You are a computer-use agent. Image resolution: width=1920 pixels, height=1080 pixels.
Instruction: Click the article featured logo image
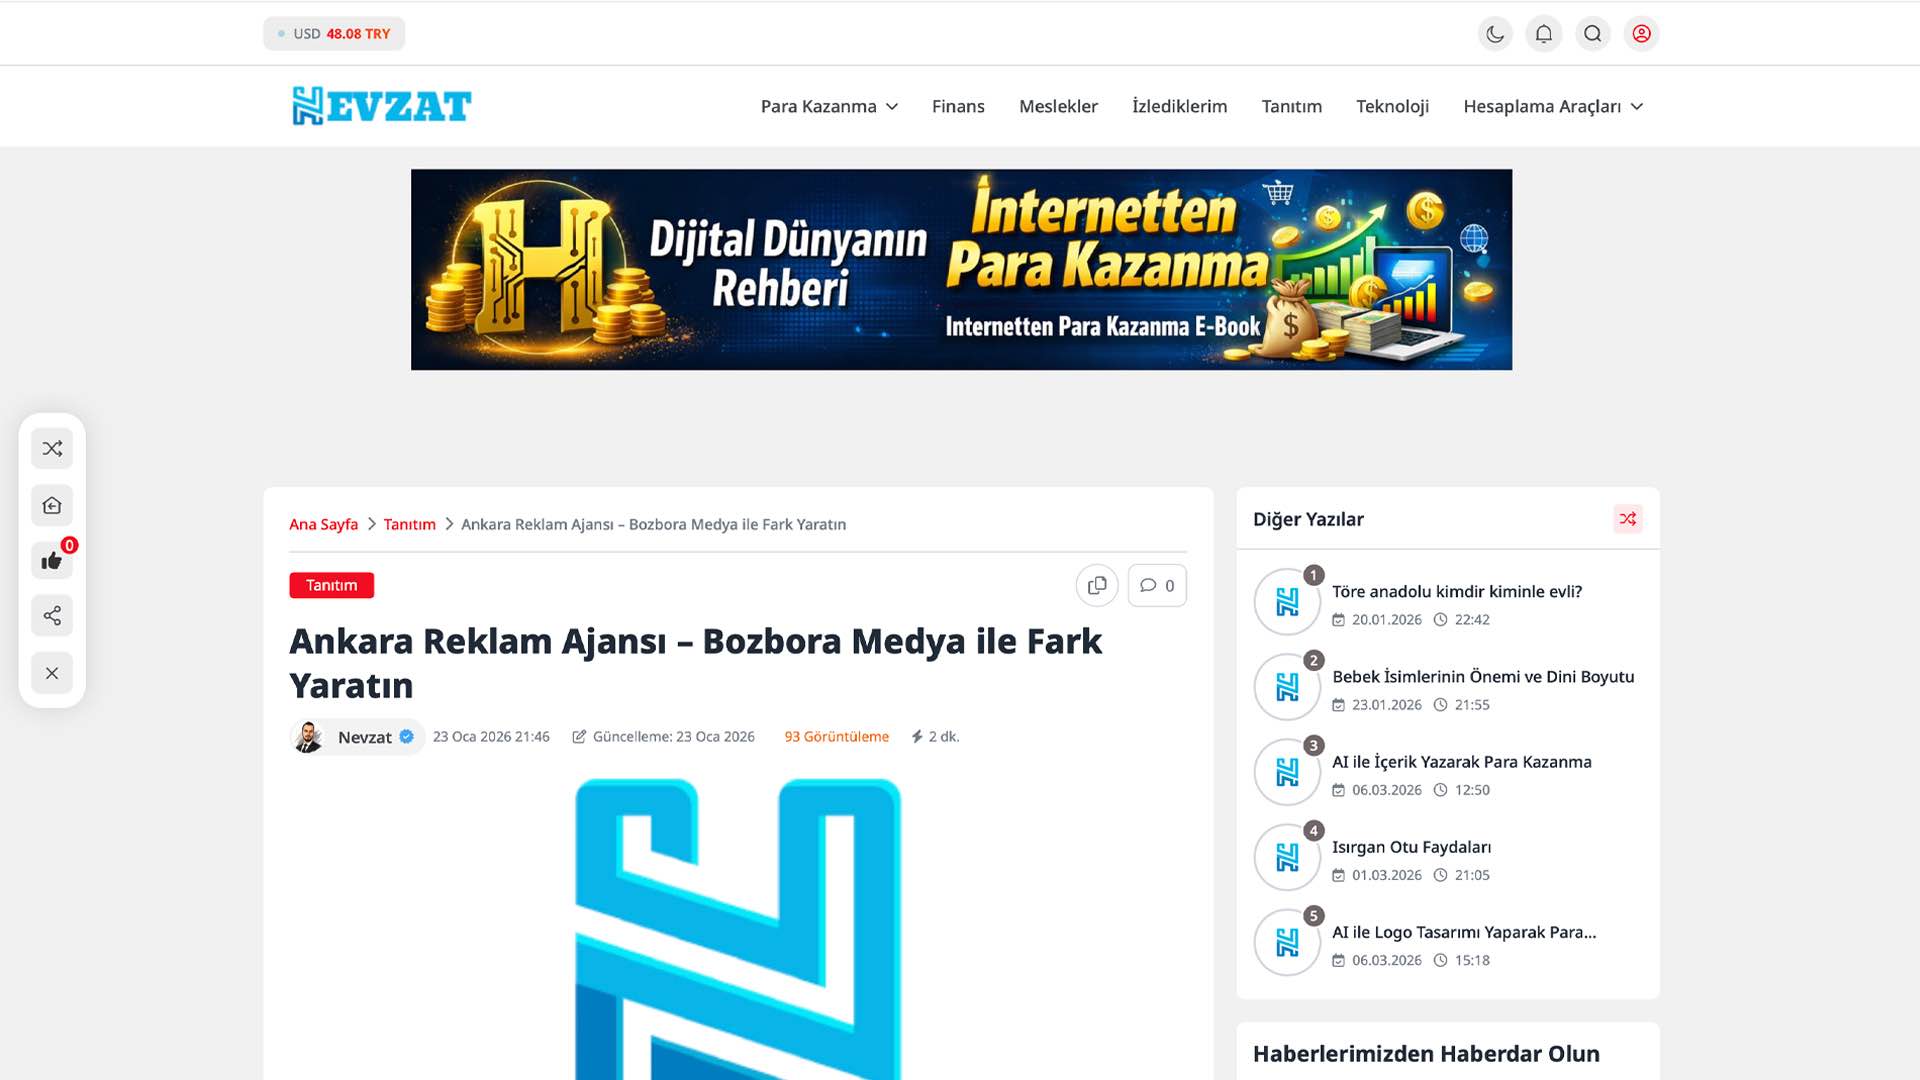738,929
